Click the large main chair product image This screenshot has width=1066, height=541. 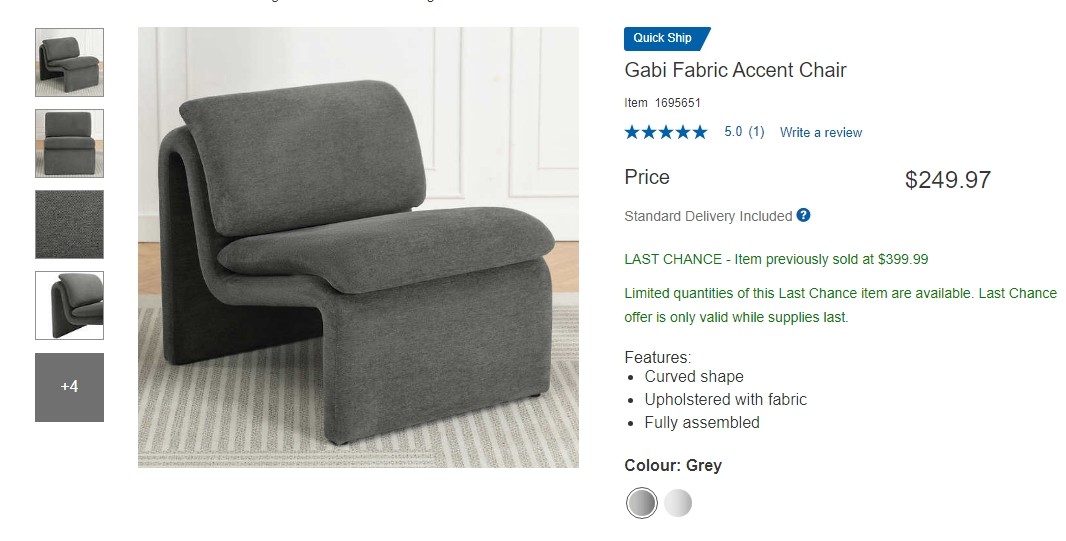(358, 247)
